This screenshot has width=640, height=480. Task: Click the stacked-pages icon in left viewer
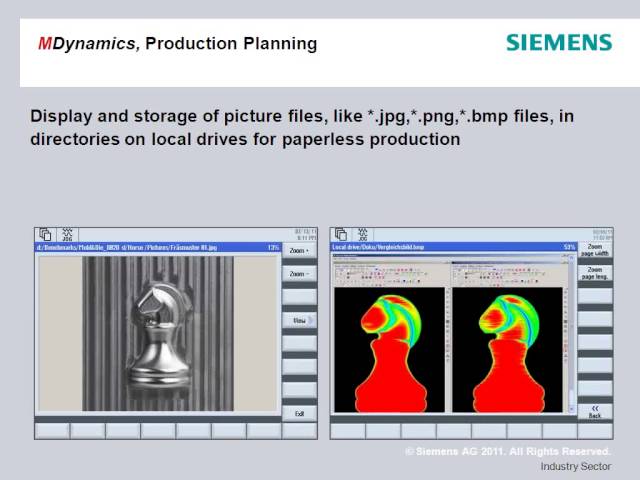pos(45,235)
